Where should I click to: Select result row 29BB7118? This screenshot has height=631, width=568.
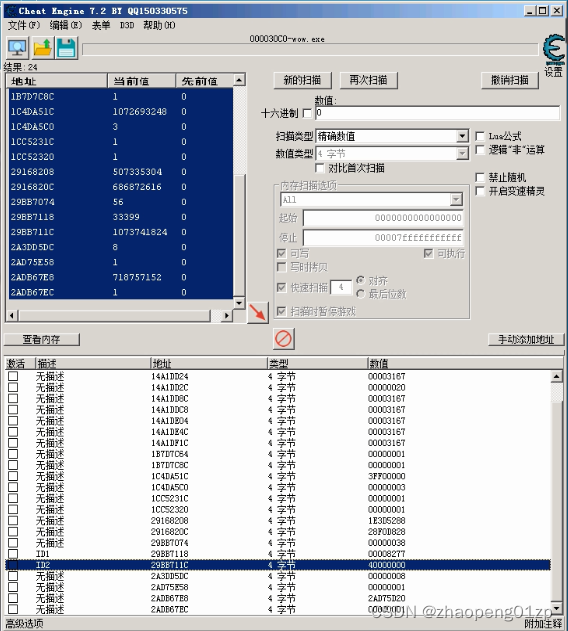pos(120,217)
